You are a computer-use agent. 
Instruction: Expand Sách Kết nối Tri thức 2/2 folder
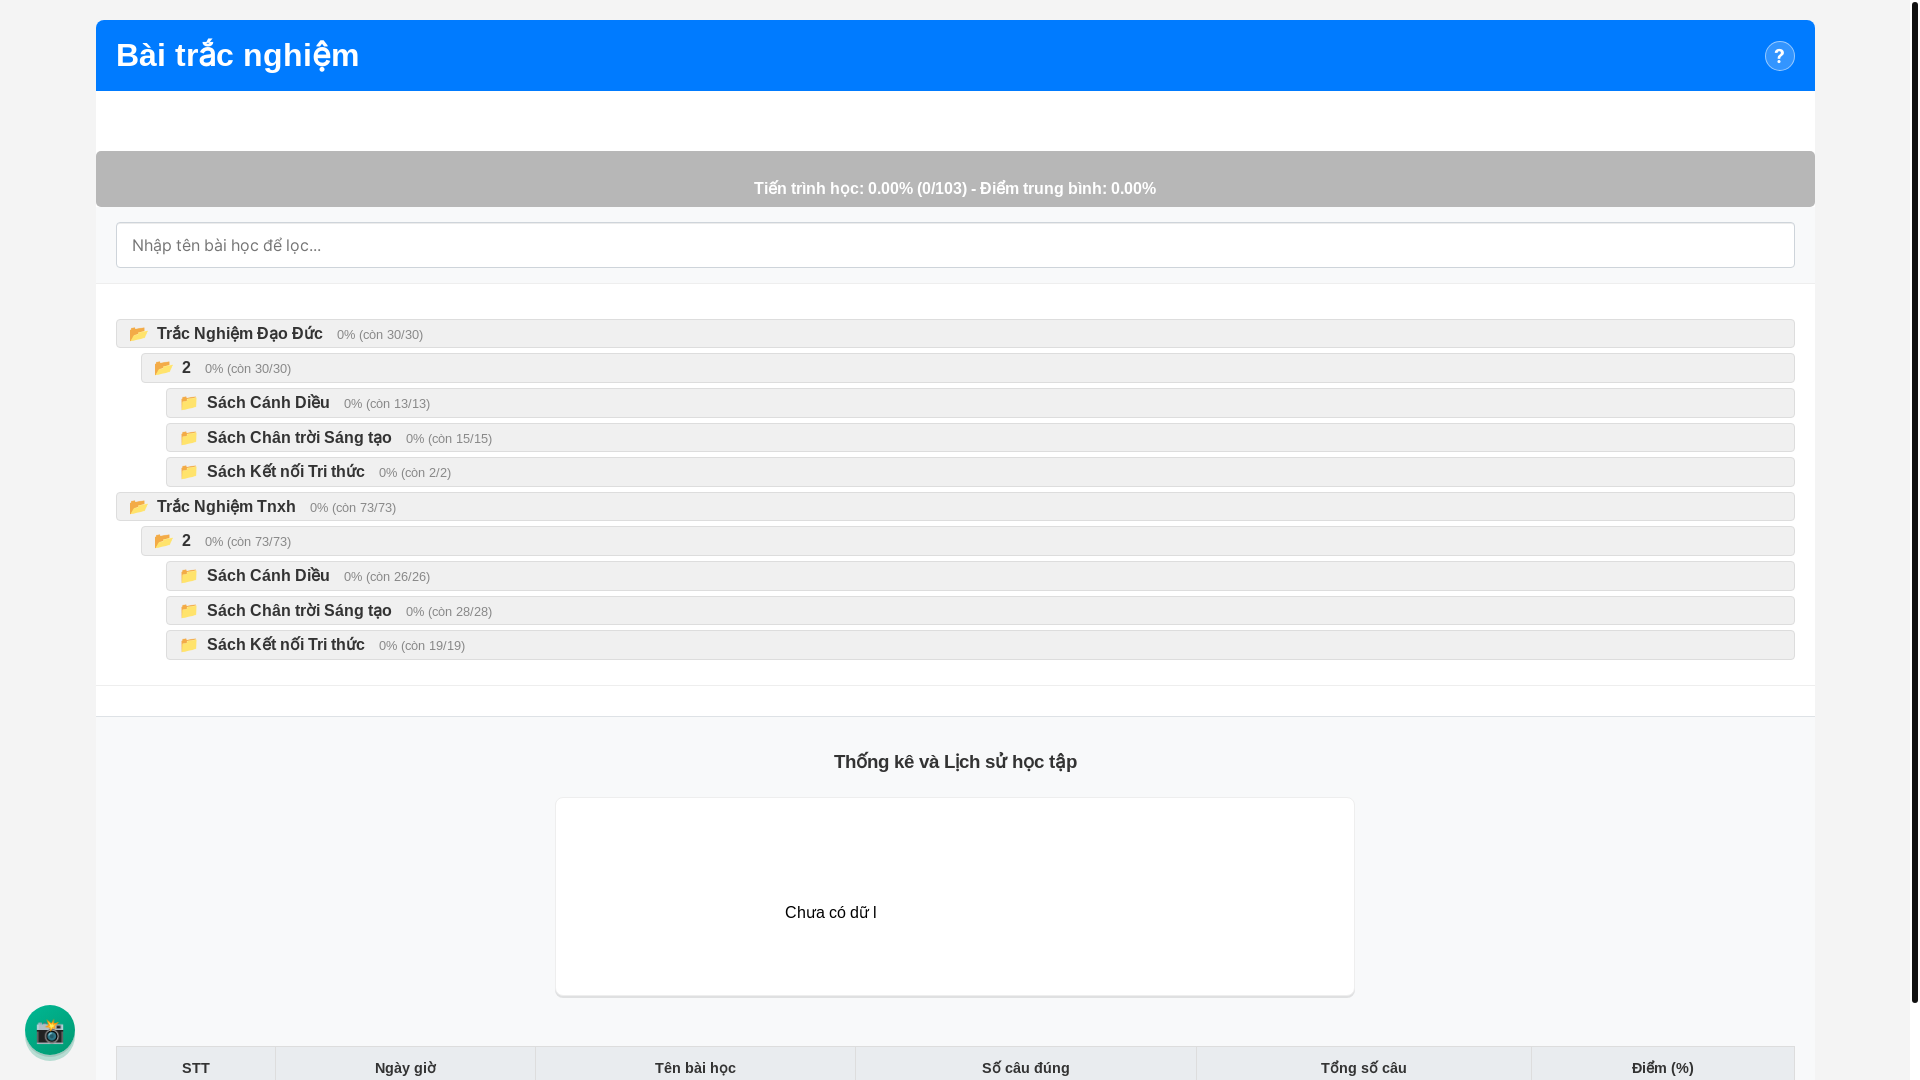tap(980, 472)
